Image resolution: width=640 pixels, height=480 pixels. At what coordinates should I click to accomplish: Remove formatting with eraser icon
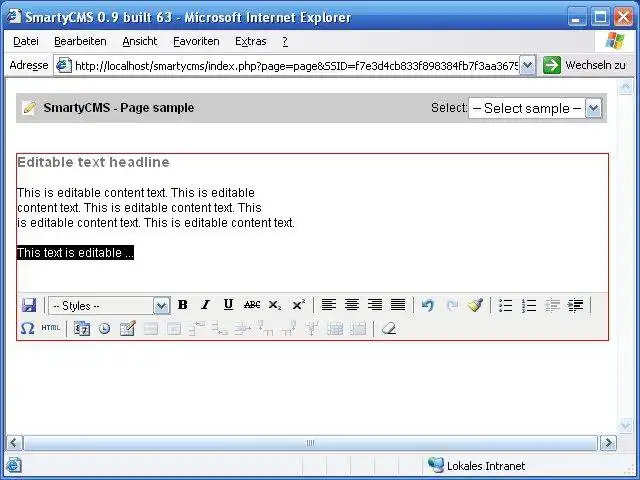[389, 328]
